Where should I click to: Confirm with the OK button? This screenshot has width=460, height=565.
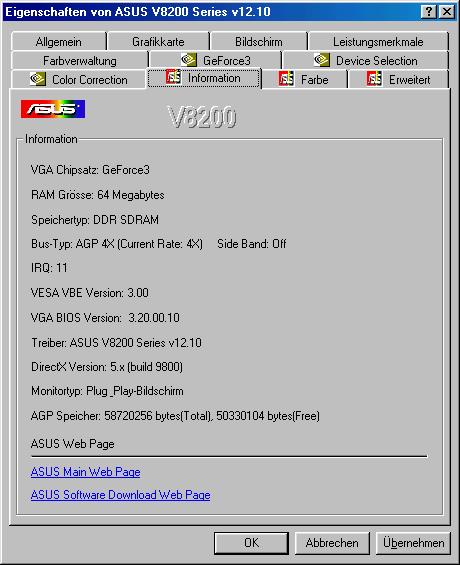[251, 543]
